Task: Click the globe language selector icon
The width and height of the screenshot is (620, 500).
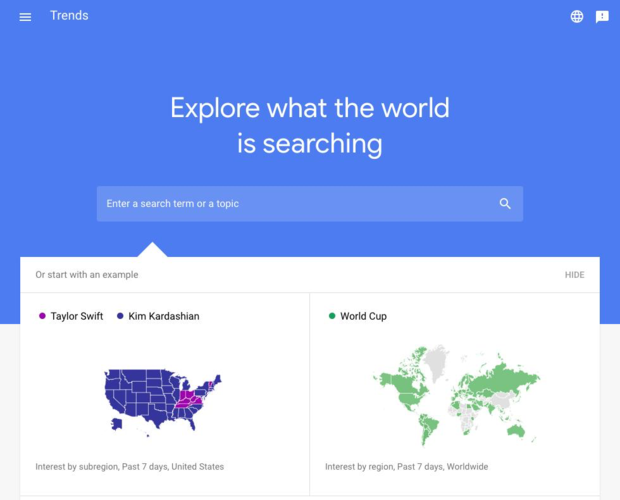Action: pos(577,17)
